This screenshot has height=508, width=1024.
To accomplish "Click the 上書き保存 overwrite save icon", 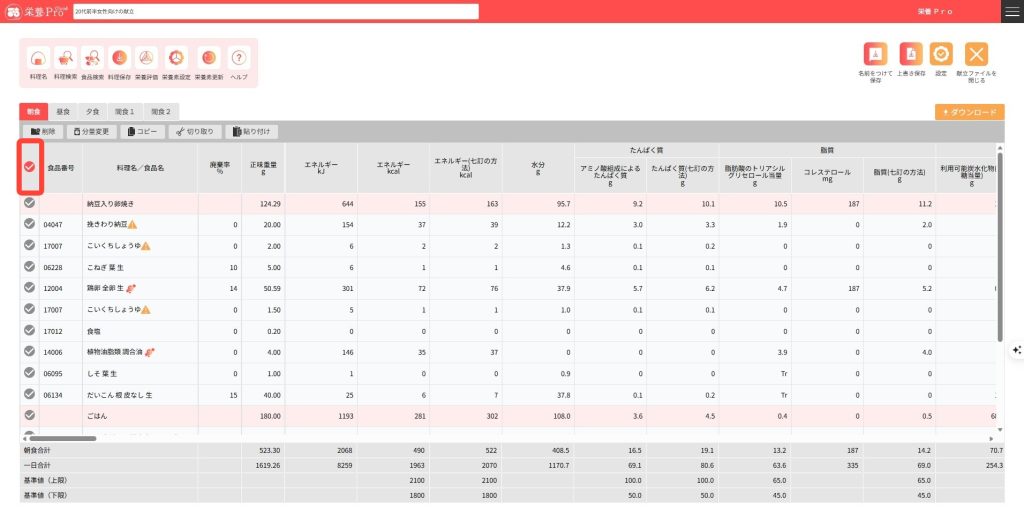I will coord(911,54).
